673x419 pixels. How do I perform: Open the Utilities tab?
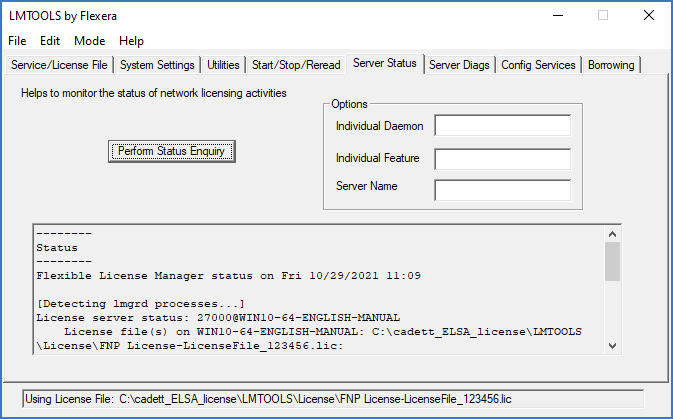point(223,65)
